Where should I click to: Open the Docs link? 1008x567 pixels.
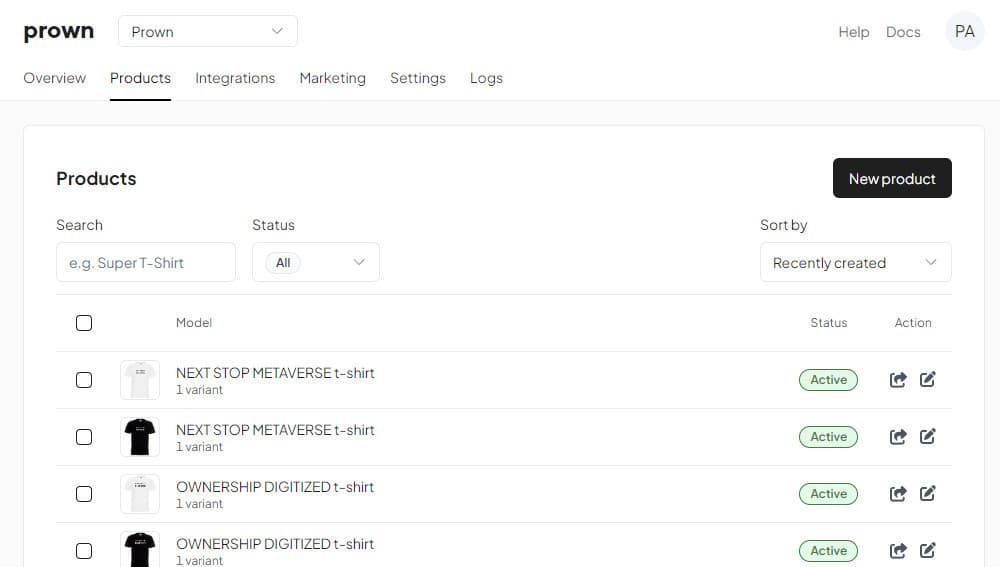[902, 32]
